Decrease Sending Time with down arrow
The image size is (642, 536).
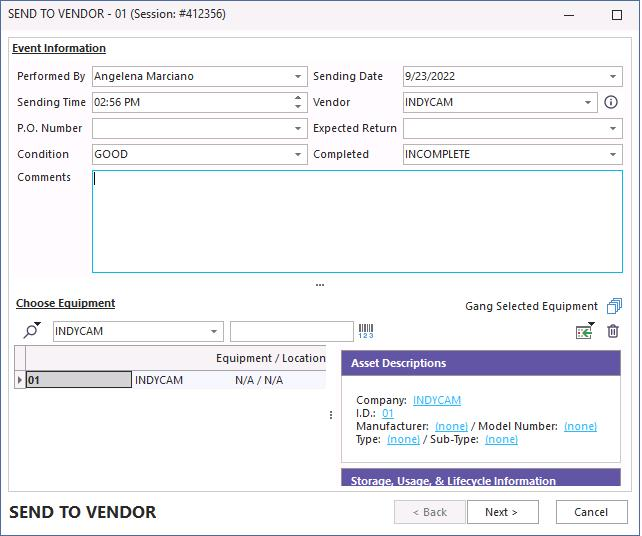pyautogui.click(x=298, y=106)
